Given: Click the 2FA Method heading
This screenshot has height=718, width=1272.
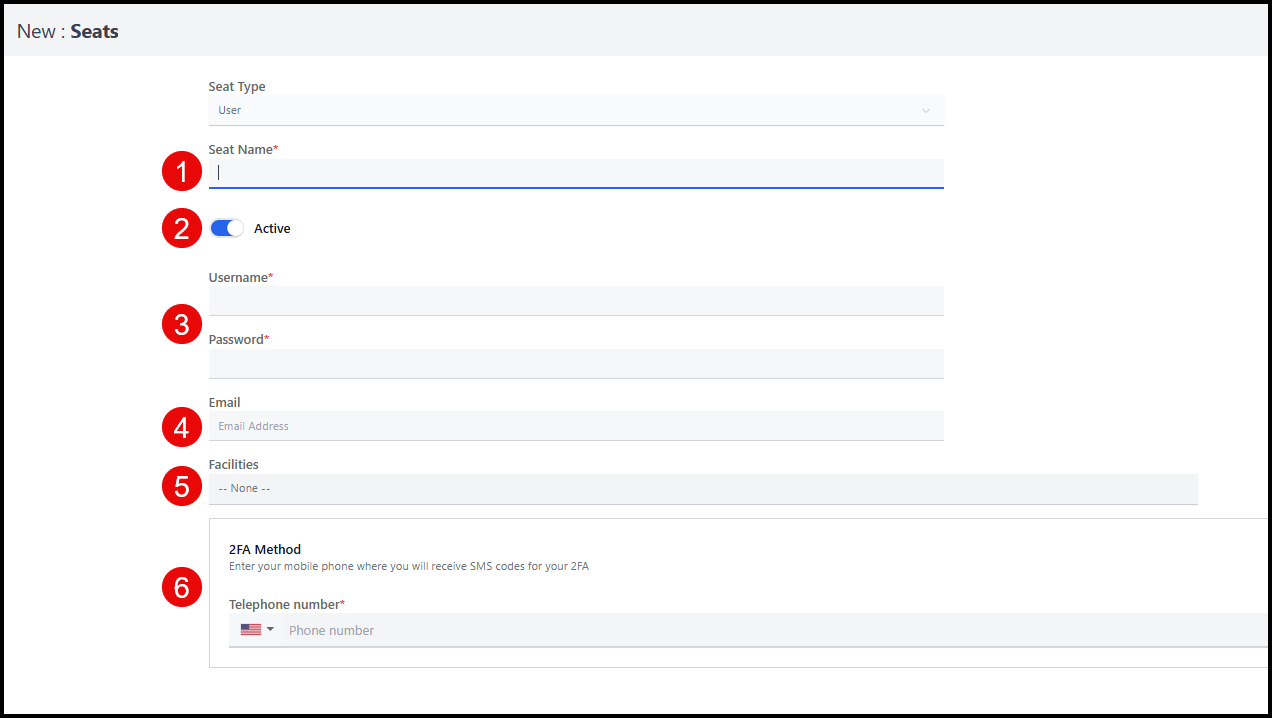Looking at the screenshot, I should [265, 549].
